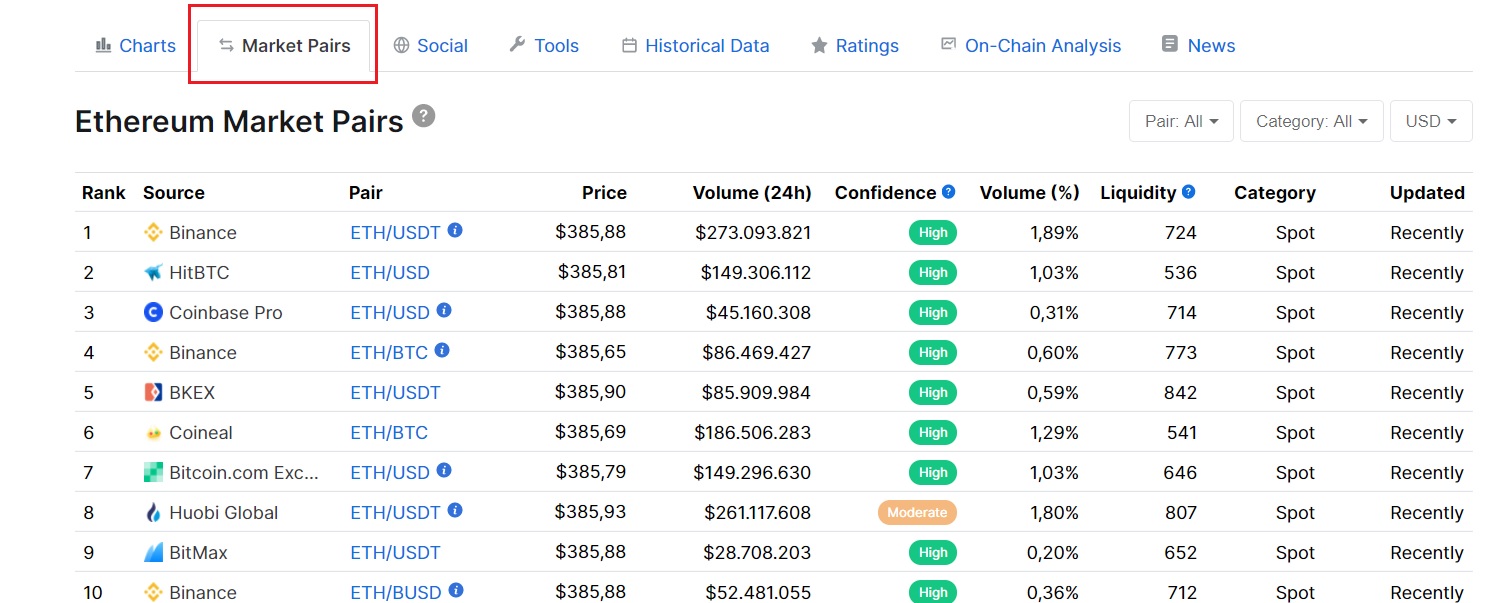Sort table by Source column header
The height and width of the screenshot is (603, 1486).
pyautogui.click(x=174, y=193)
